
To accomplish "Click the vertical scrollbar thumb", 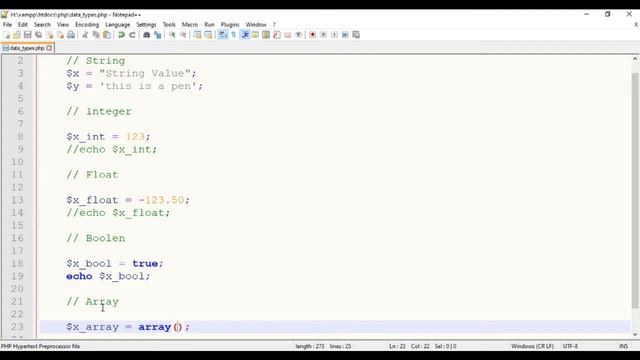I will [635, 191].
